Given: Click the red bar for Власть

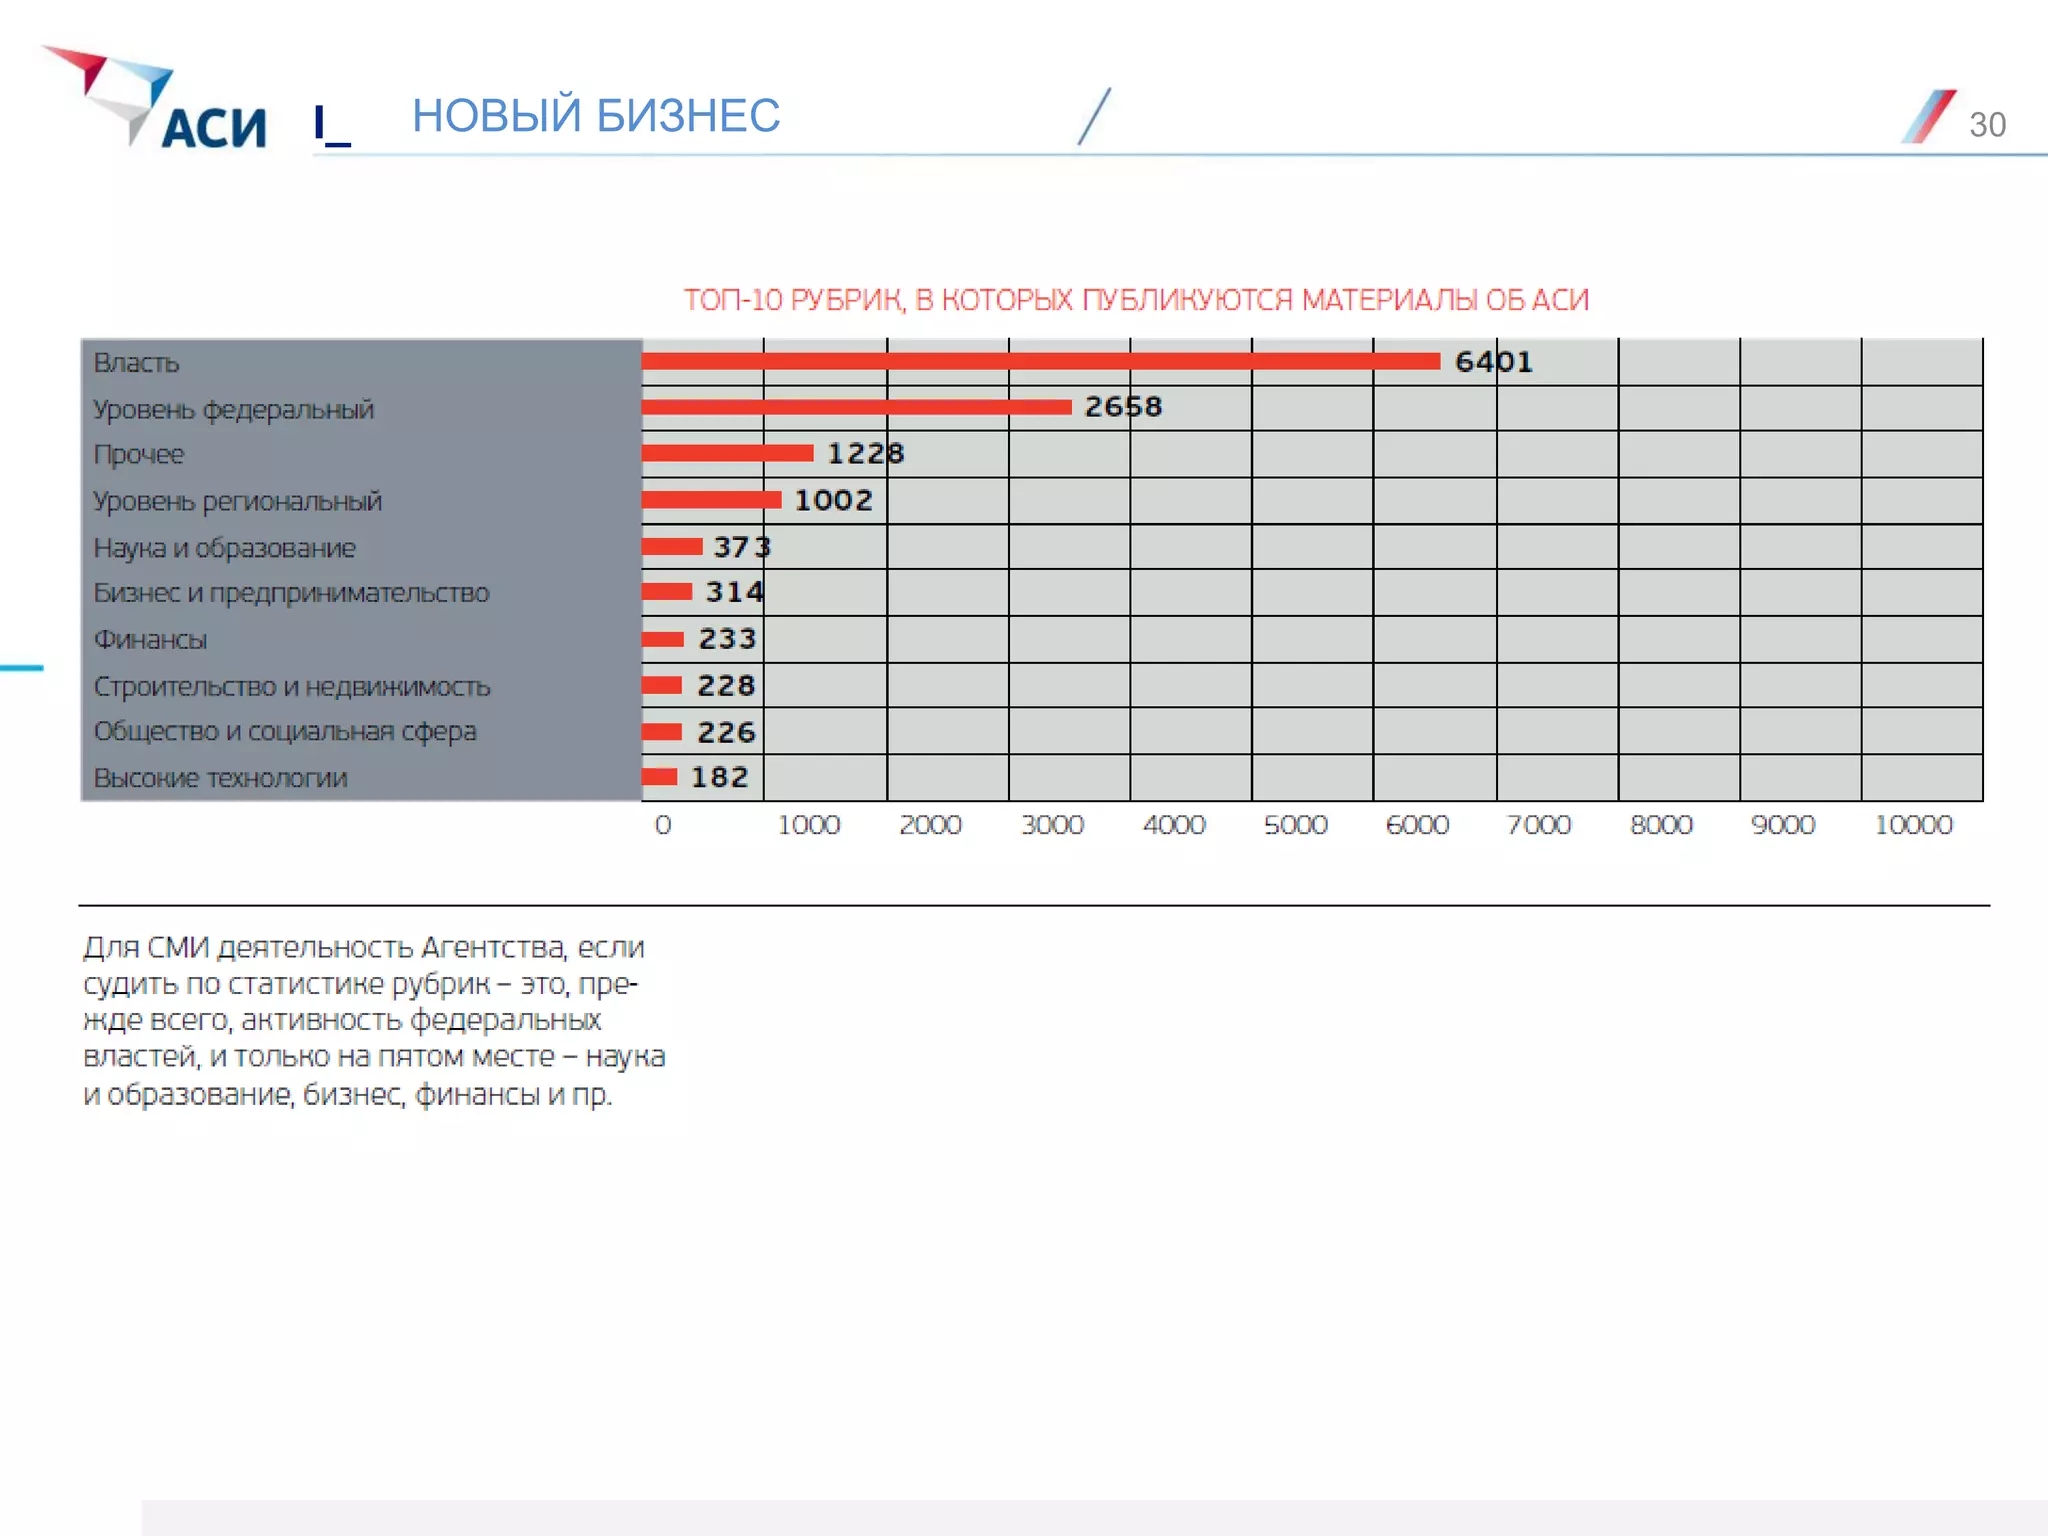Looking at the screenshot, I should click(1040, 361).
